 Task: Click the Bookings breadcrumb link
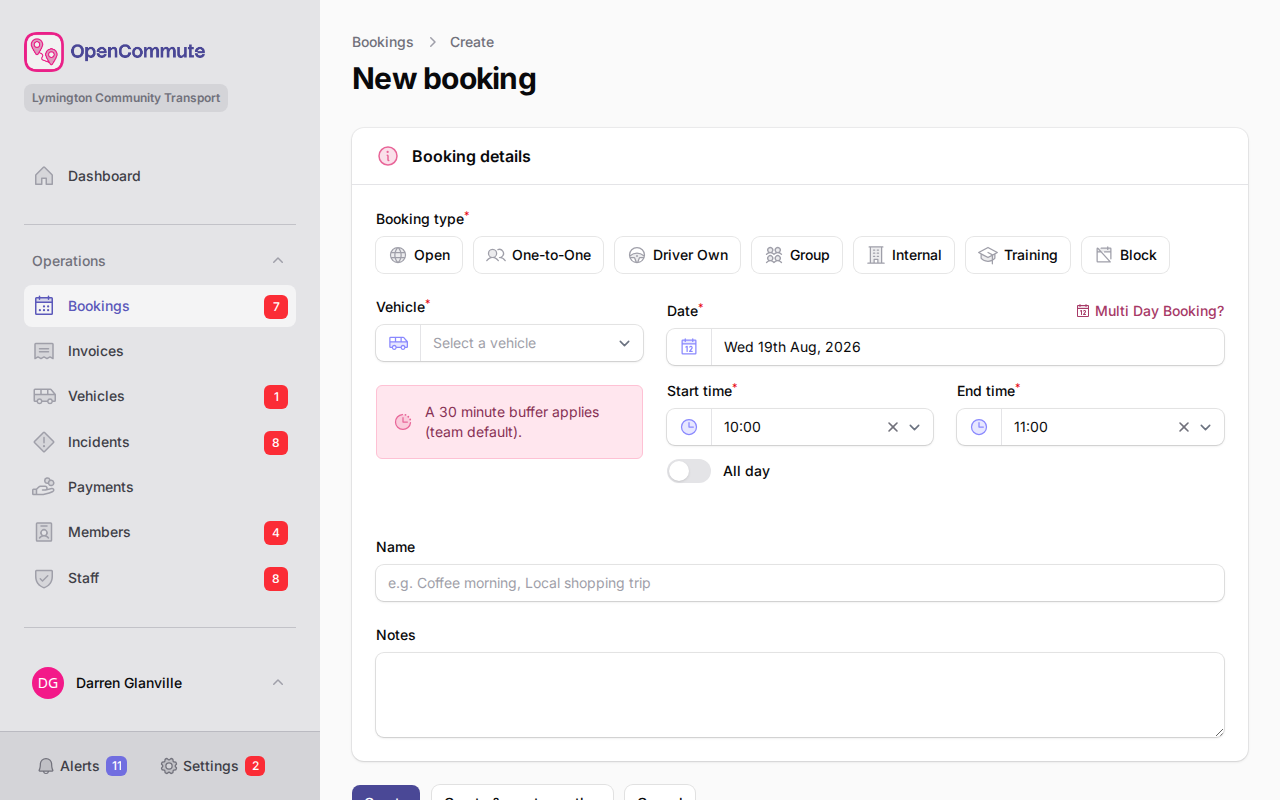tap(383, 42)
